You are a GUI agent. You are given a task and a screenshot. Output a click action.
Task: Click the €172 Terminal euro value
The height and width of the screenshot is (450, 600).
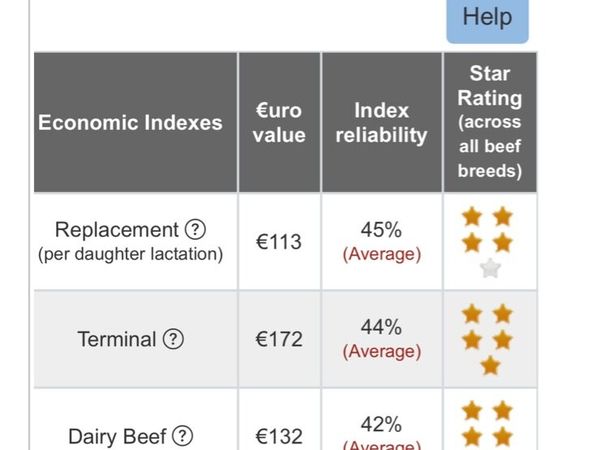pos(279,339)
